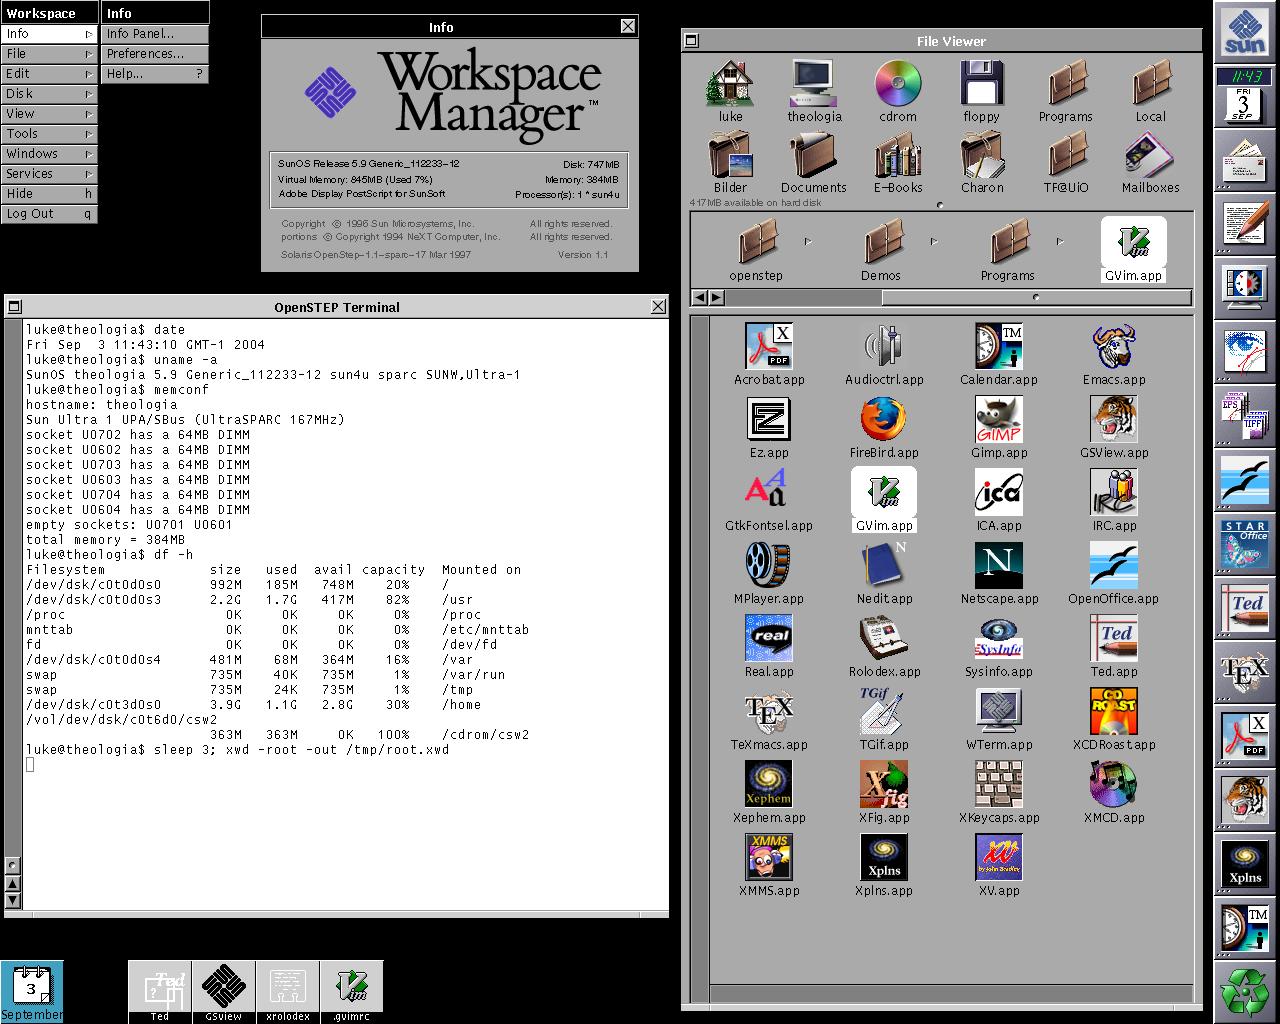The height and width of the screenshot is (1024, 1280).
Task: Open the cdrom shelf icon
Action: point(897,85)
